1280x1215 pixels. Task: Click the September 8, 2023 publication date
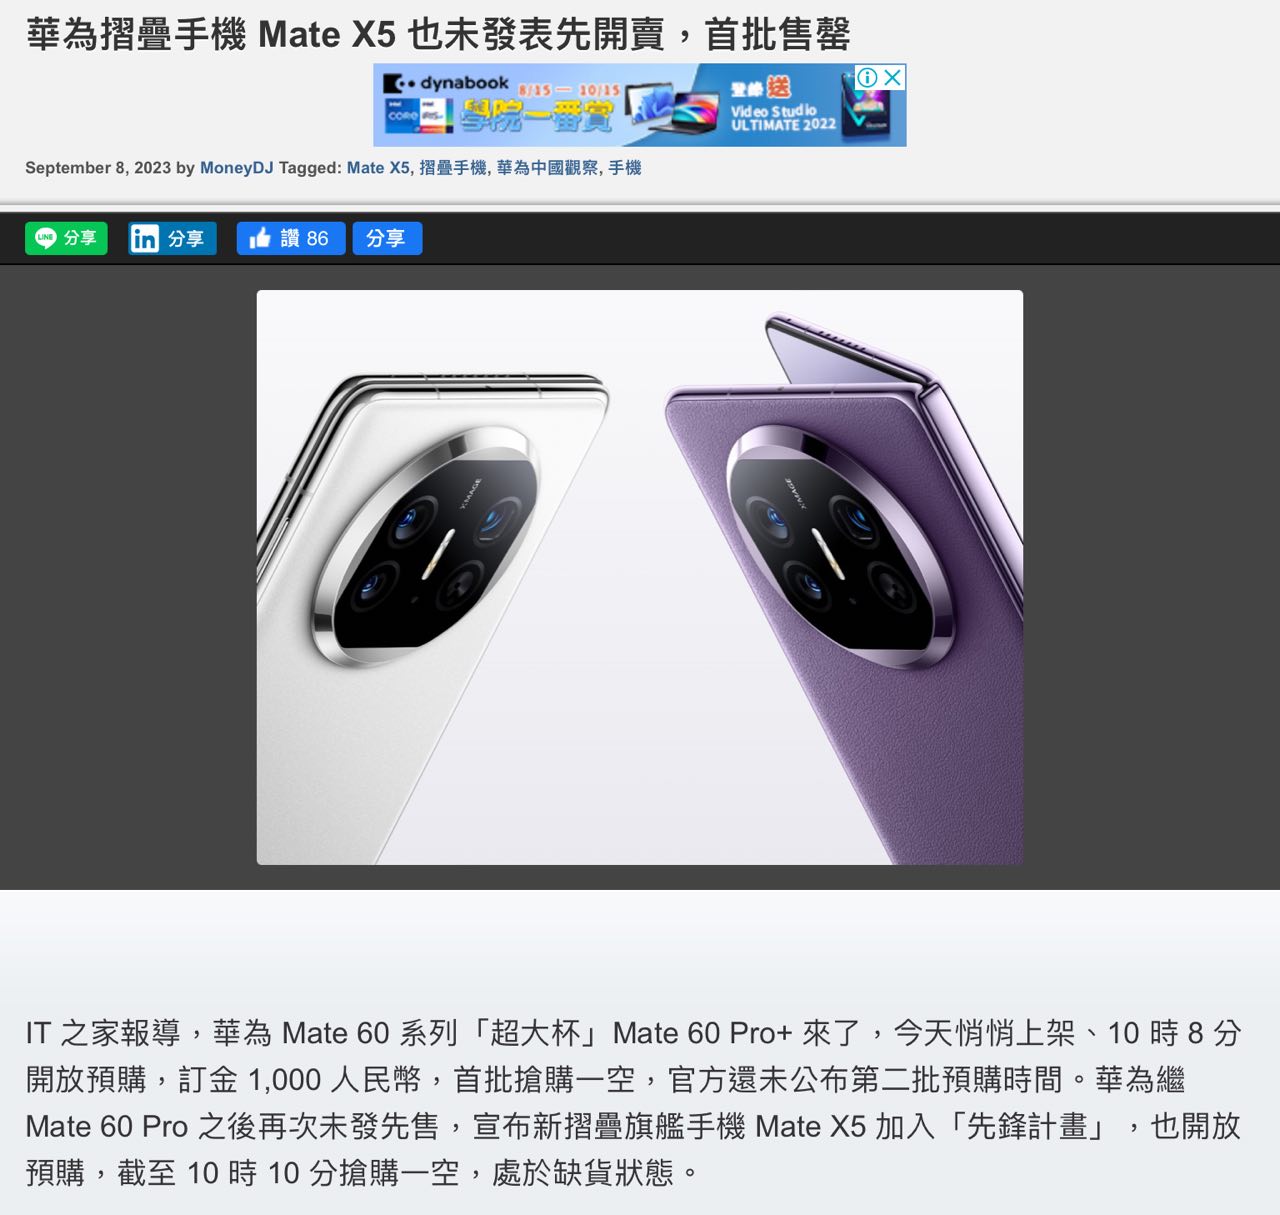point(98,168)
